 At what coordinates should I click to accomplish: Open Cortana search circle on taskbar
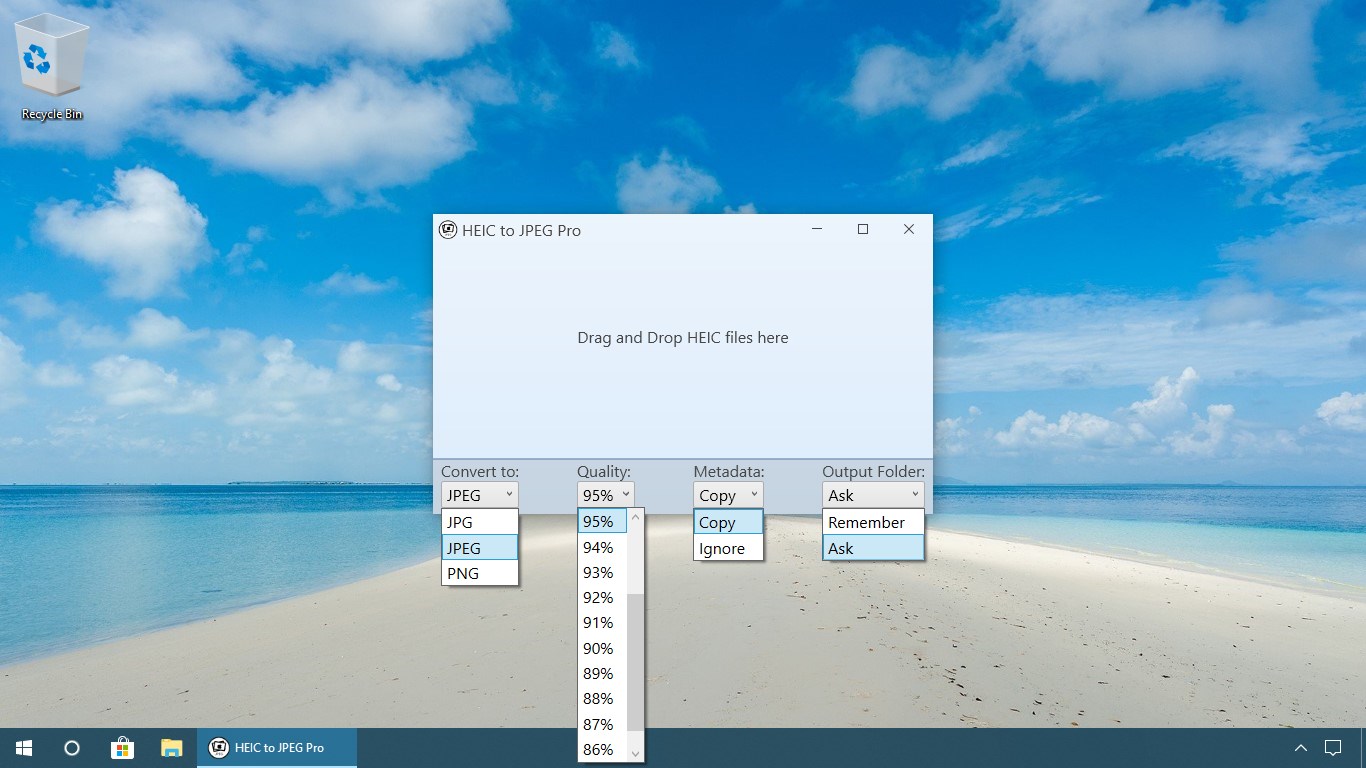point(71,747)
